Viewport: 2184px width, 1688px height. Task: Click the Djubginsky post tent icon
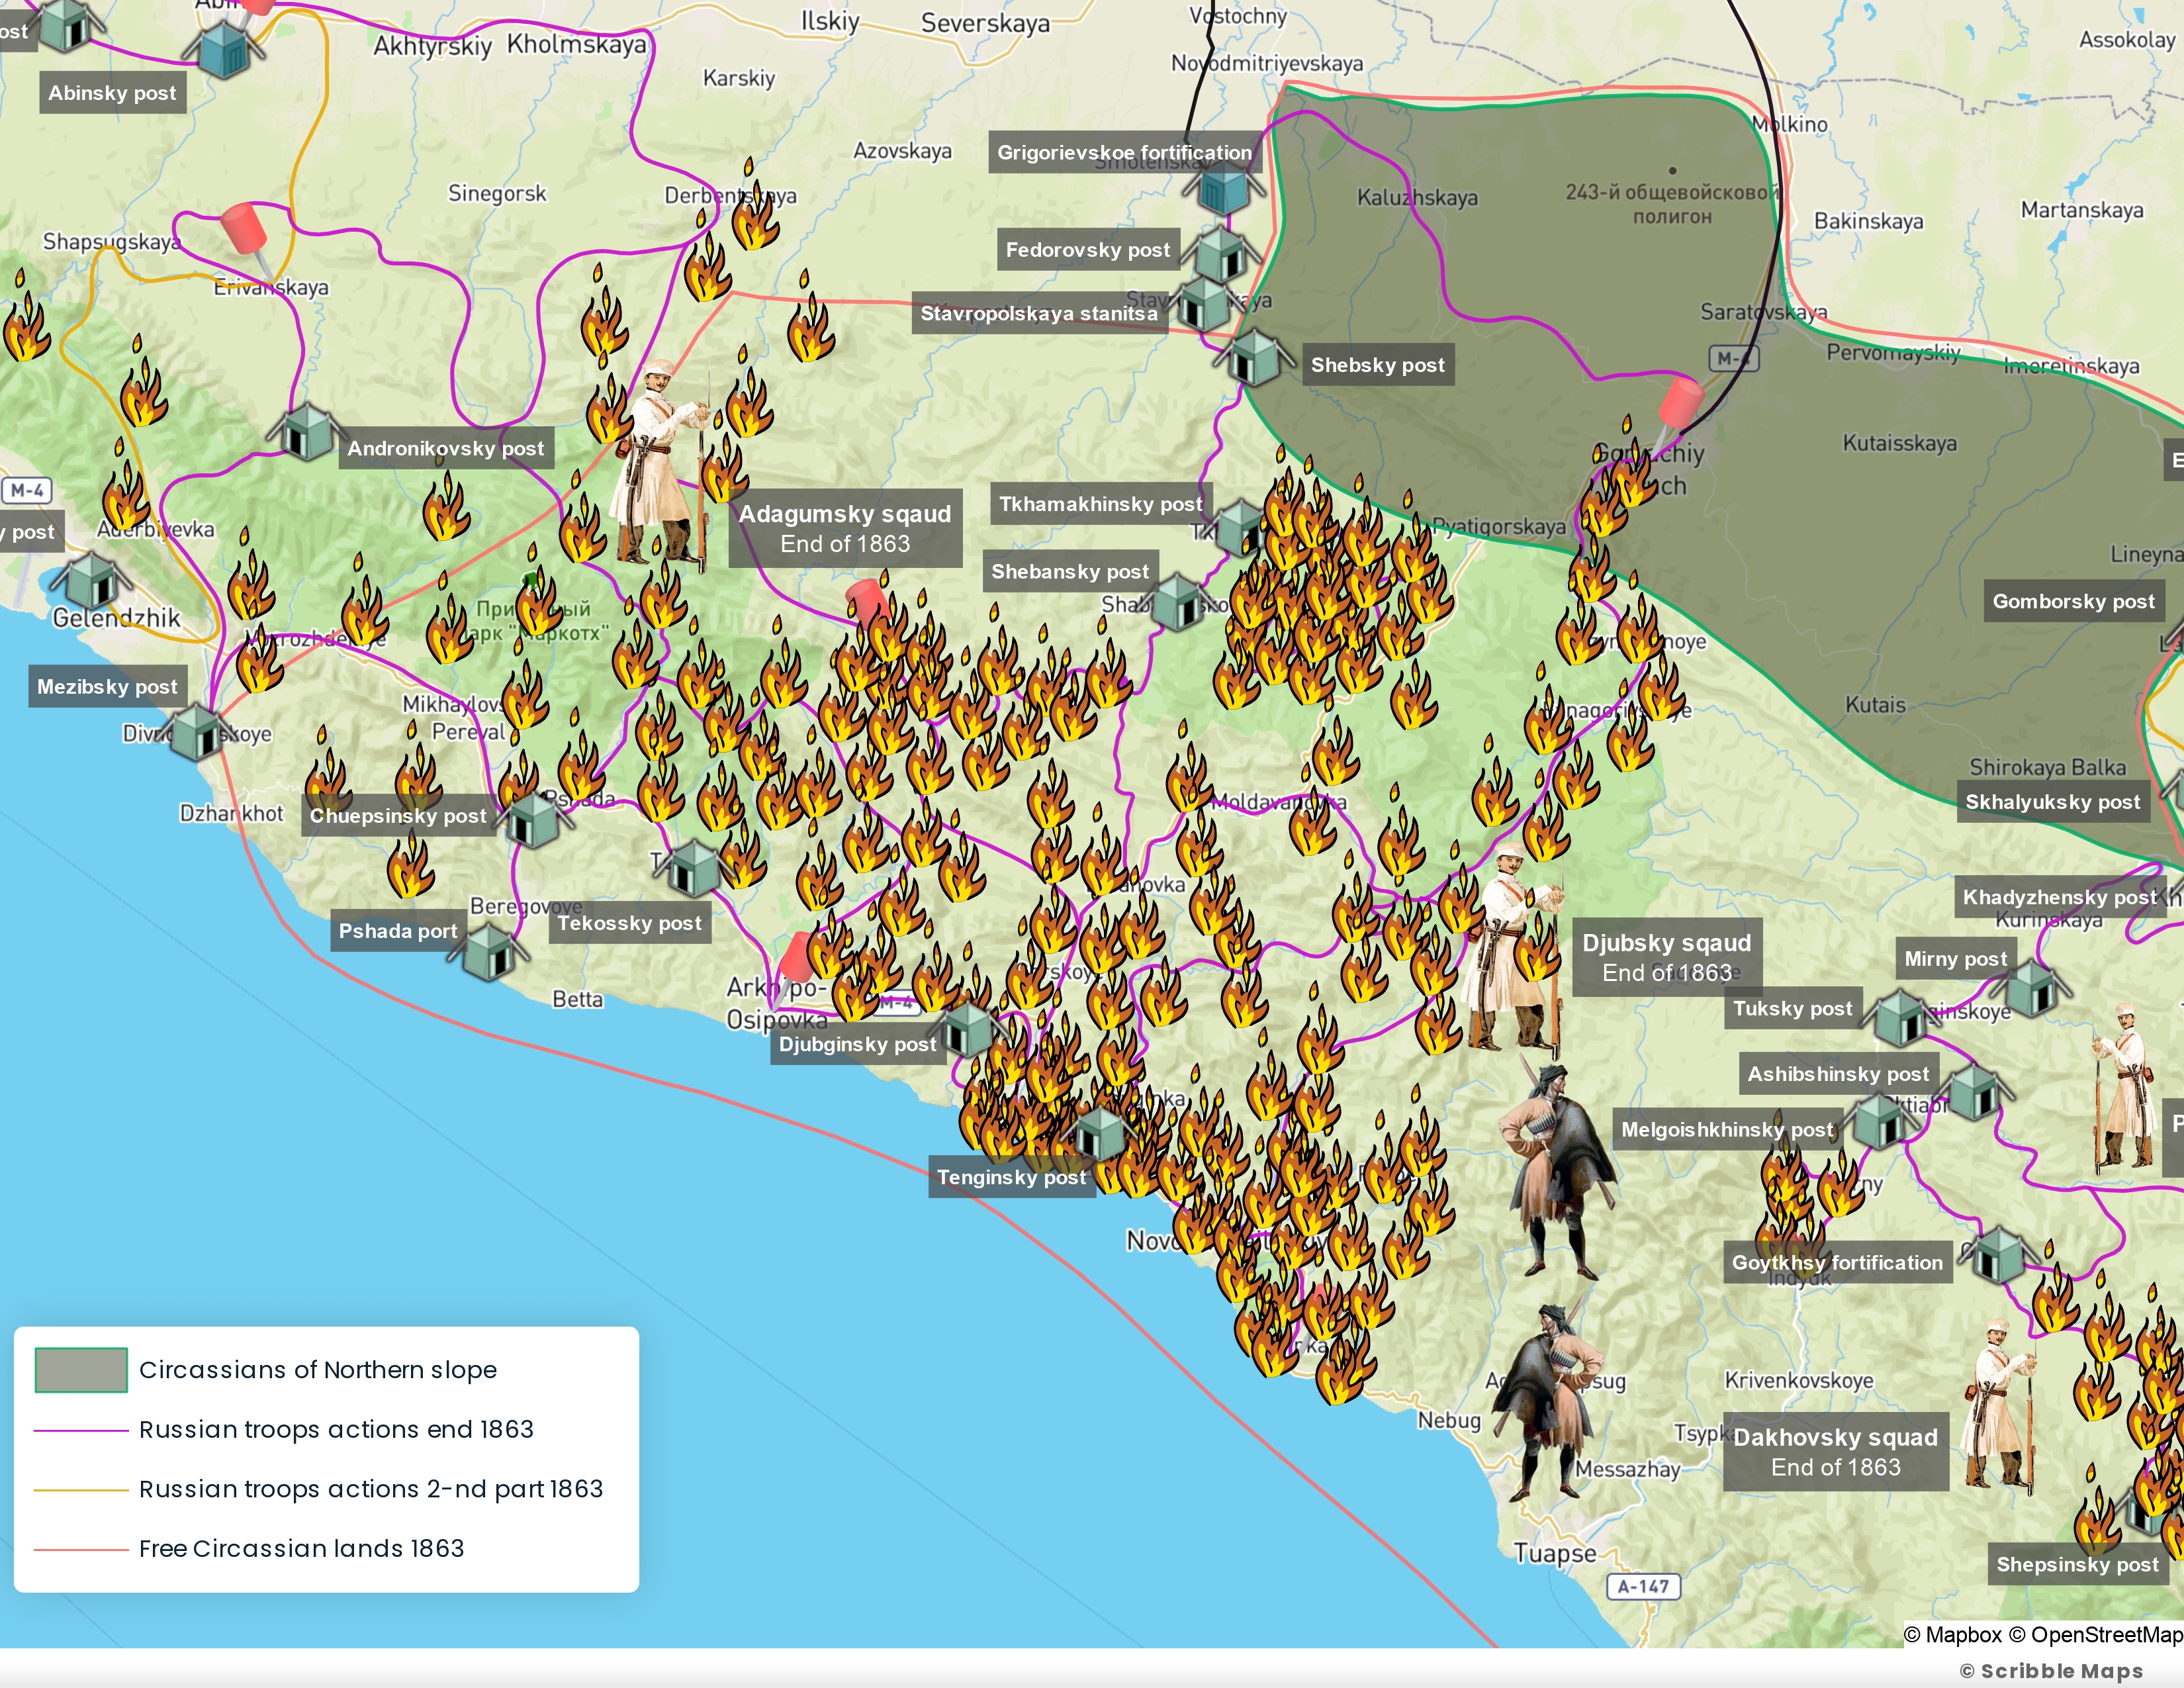[x=968, y=1029]
